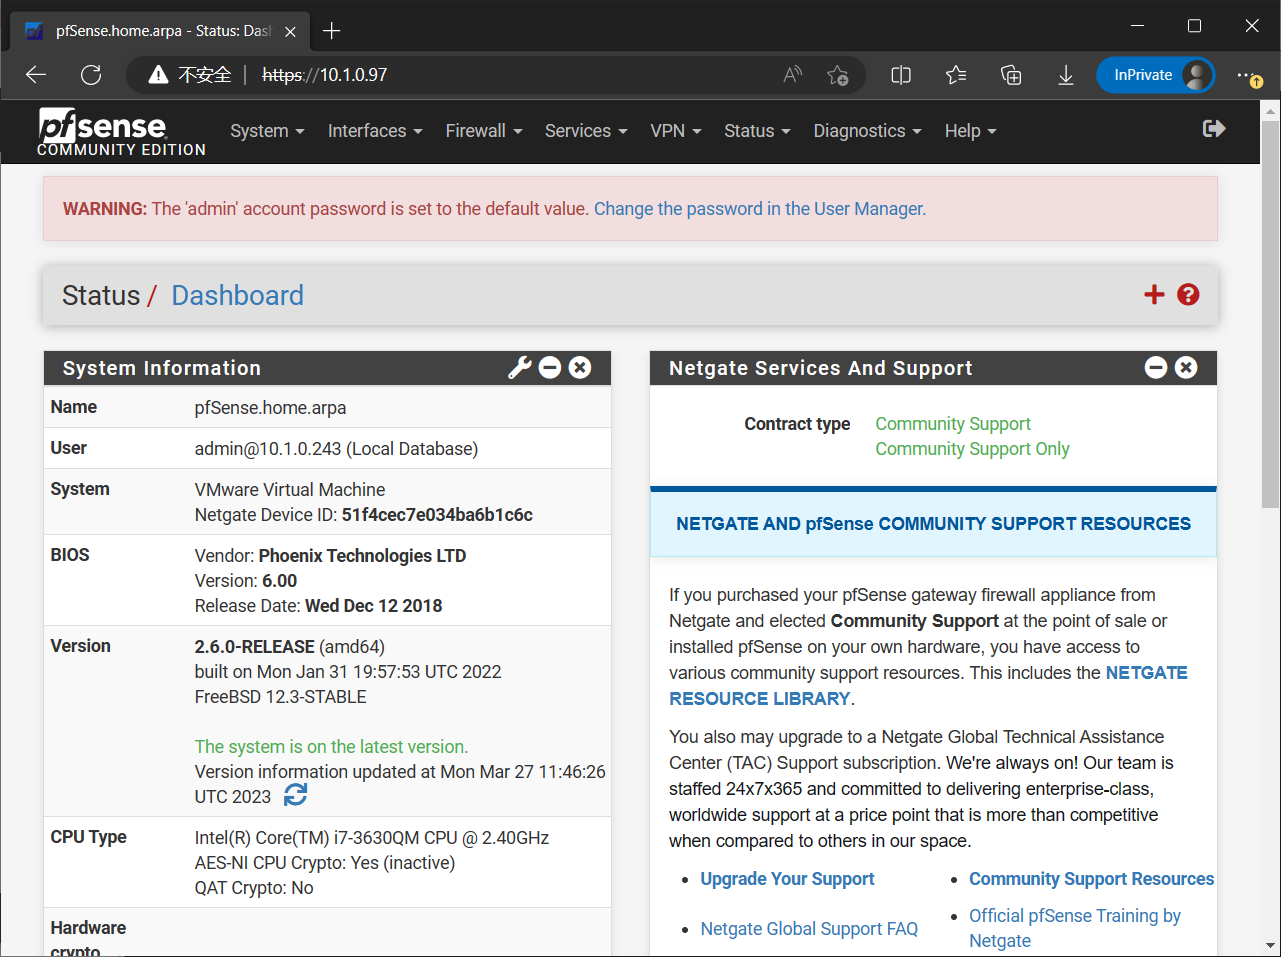
Task: Refresh version information update icon
Action: click(x=295, y=795)
